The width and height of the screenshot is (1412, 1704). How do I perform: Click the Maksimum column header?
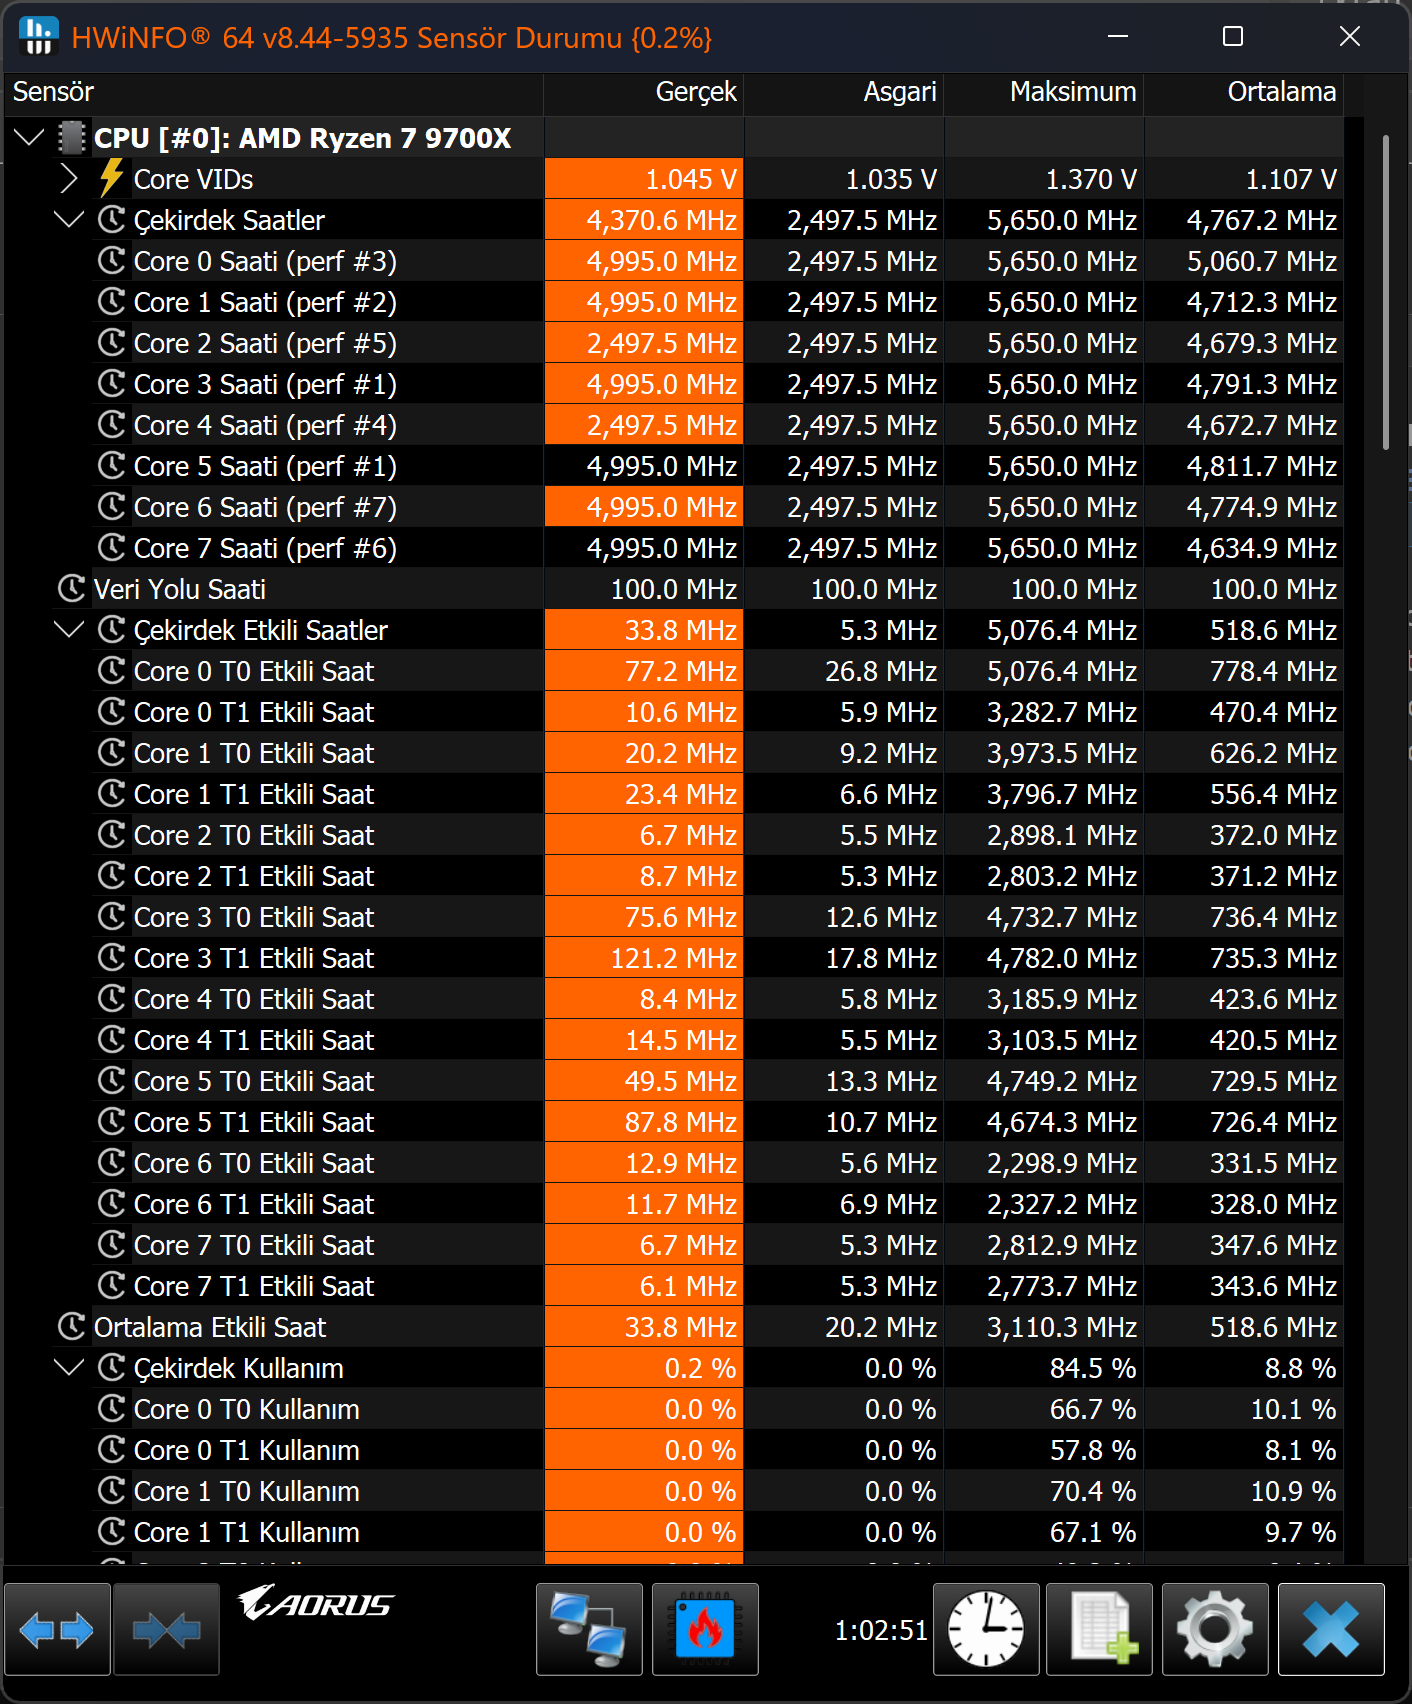[1044, 92]
